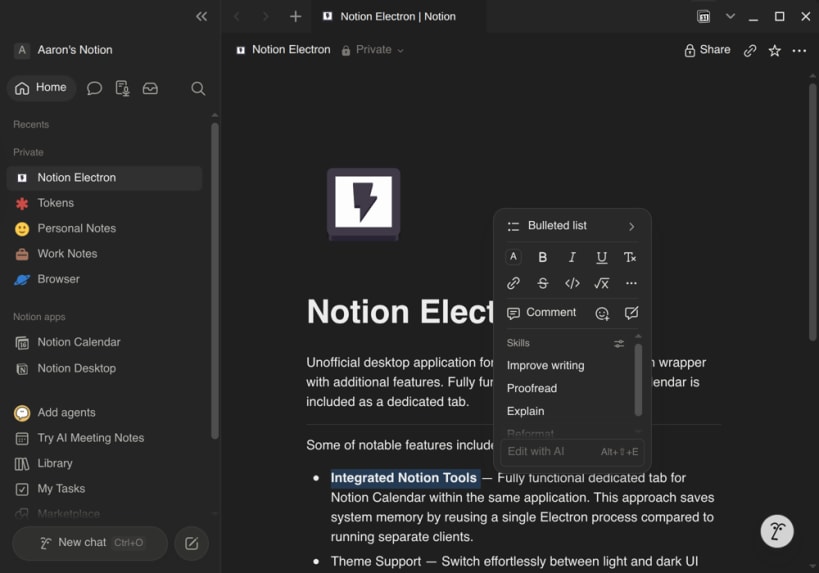Toggle italic formatting on selection
The height and width of the screenshot is (573, 819).
tap(572, 257)
